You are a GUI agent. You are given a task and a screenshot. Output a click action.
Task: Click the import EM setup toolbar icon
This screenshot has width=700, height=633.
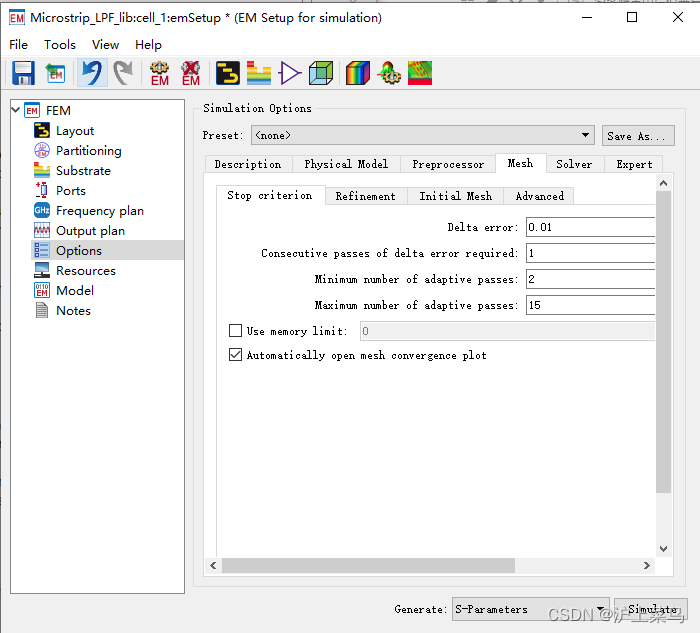tap(55, 73)
